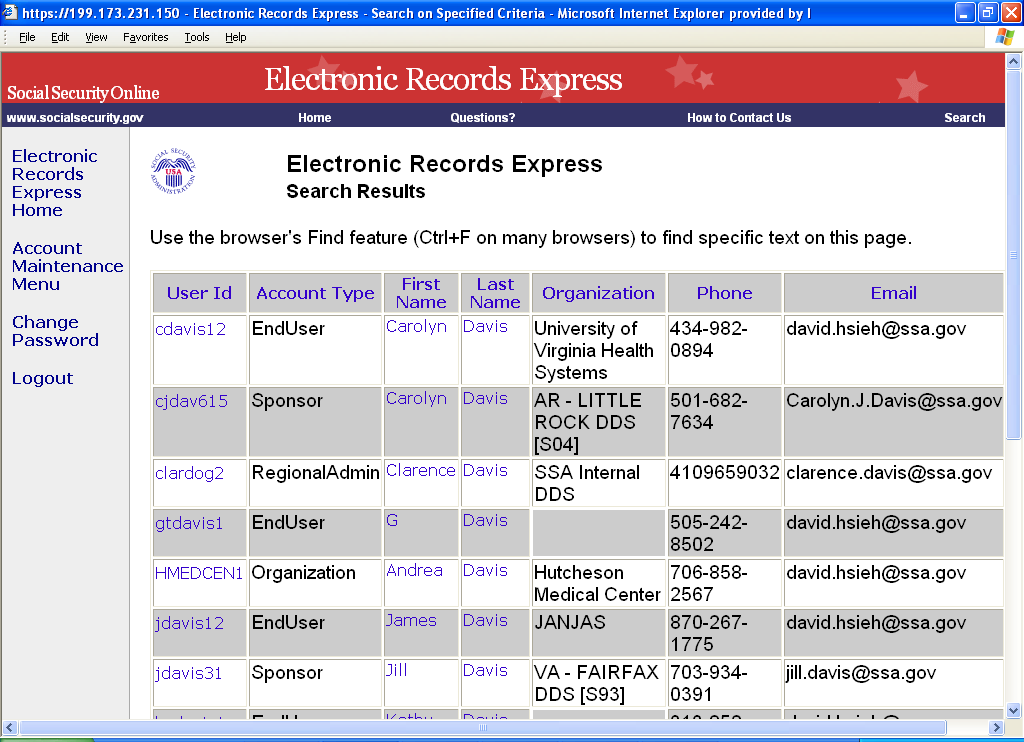This screenshot has height=742, width=1024.
Task: Minimize the Internet Explorer window
Action: 965,12
